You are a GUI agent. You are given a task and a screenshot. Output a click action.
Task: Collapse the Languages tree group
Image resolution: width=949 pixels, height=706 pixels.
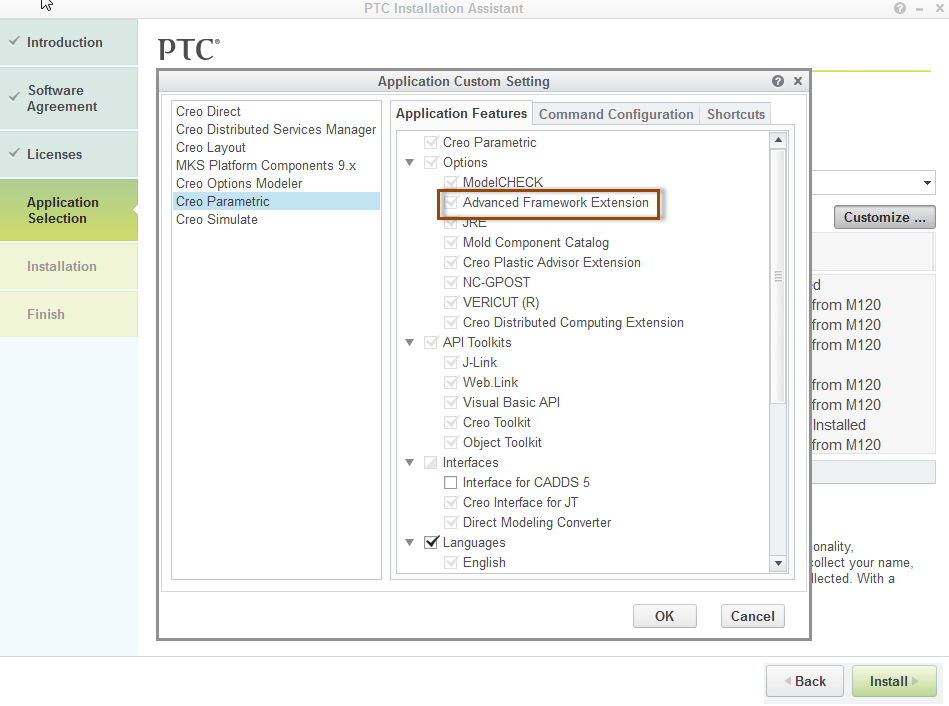pyautogui.click(x=410, y=543)
